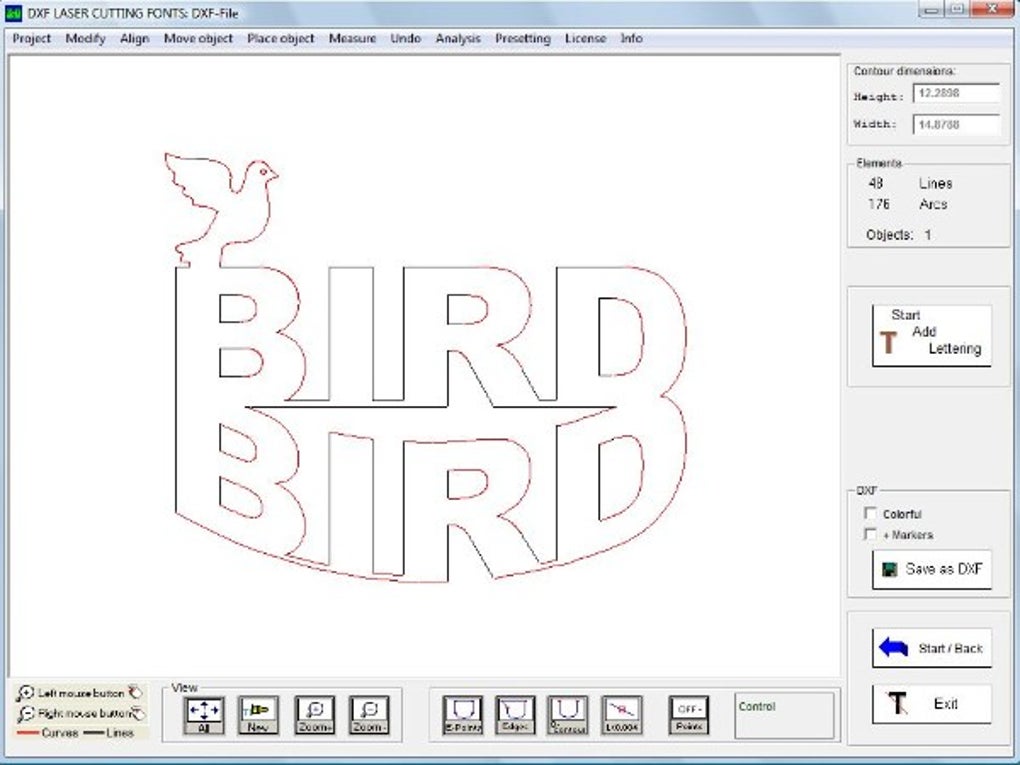Image resolution: width=1020 pixels, height=765 pixels.
Task: Select the Edges analysis icon
Action: click(515, 715)
